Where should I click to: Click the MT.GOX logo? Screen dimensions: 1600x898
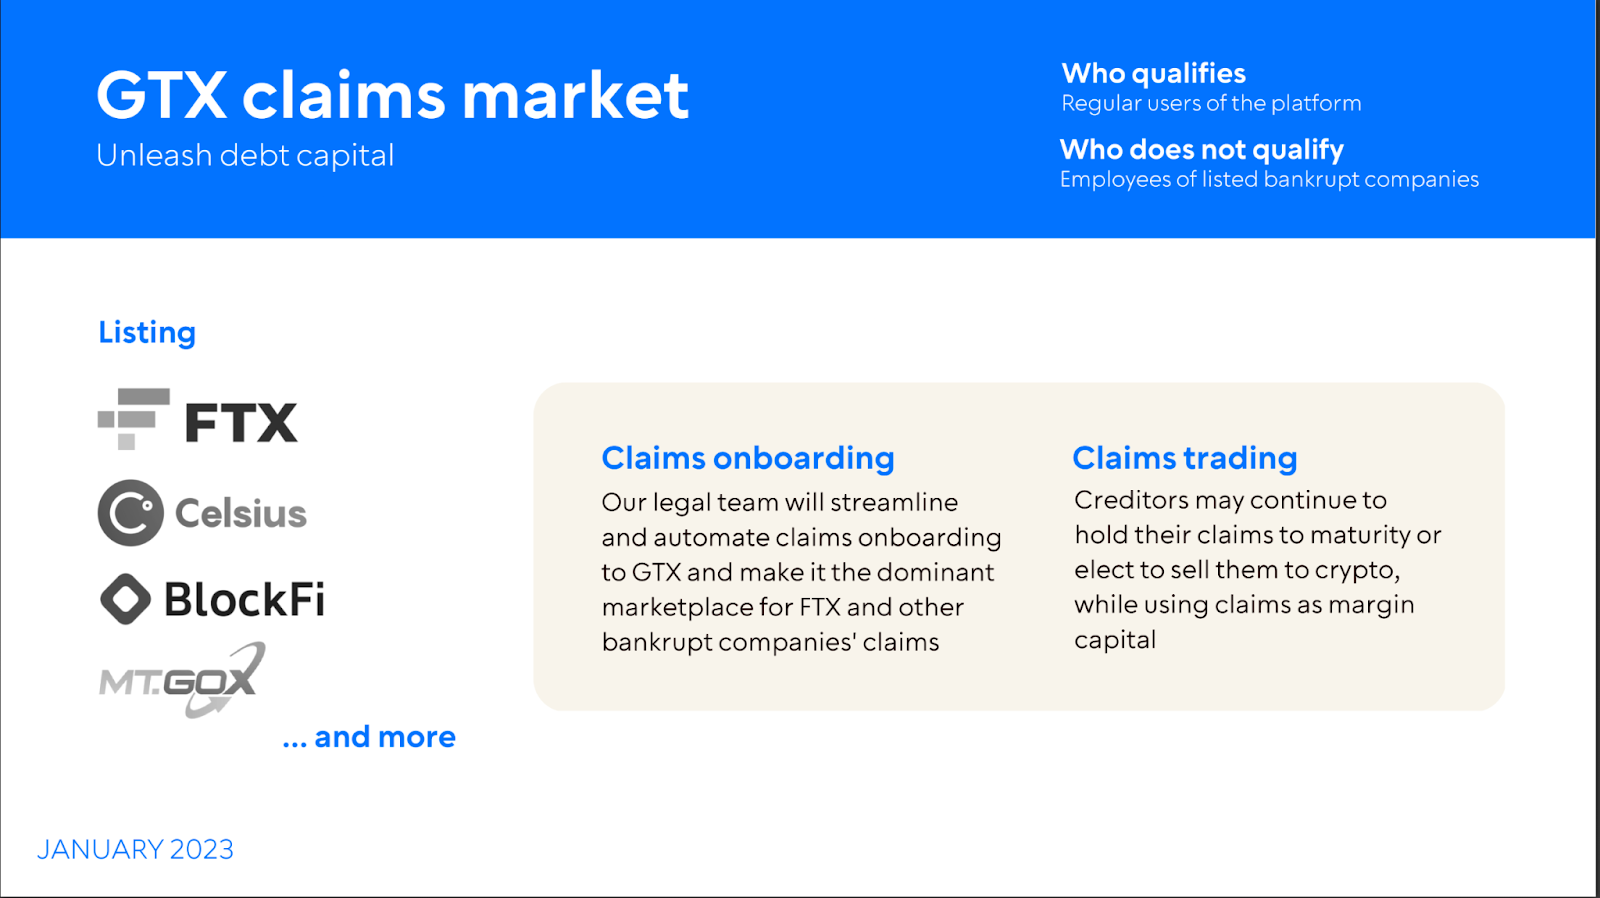coord(182,680)
